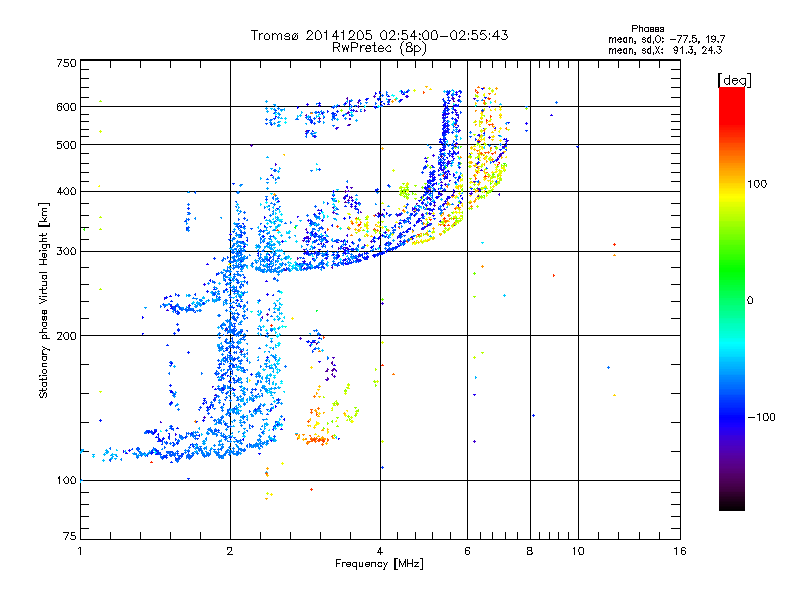Viewport: 800px width, 600px height.
Task: Click the x-axis '1' tick label
Action: pyautogui.click(x=80, y=551)
